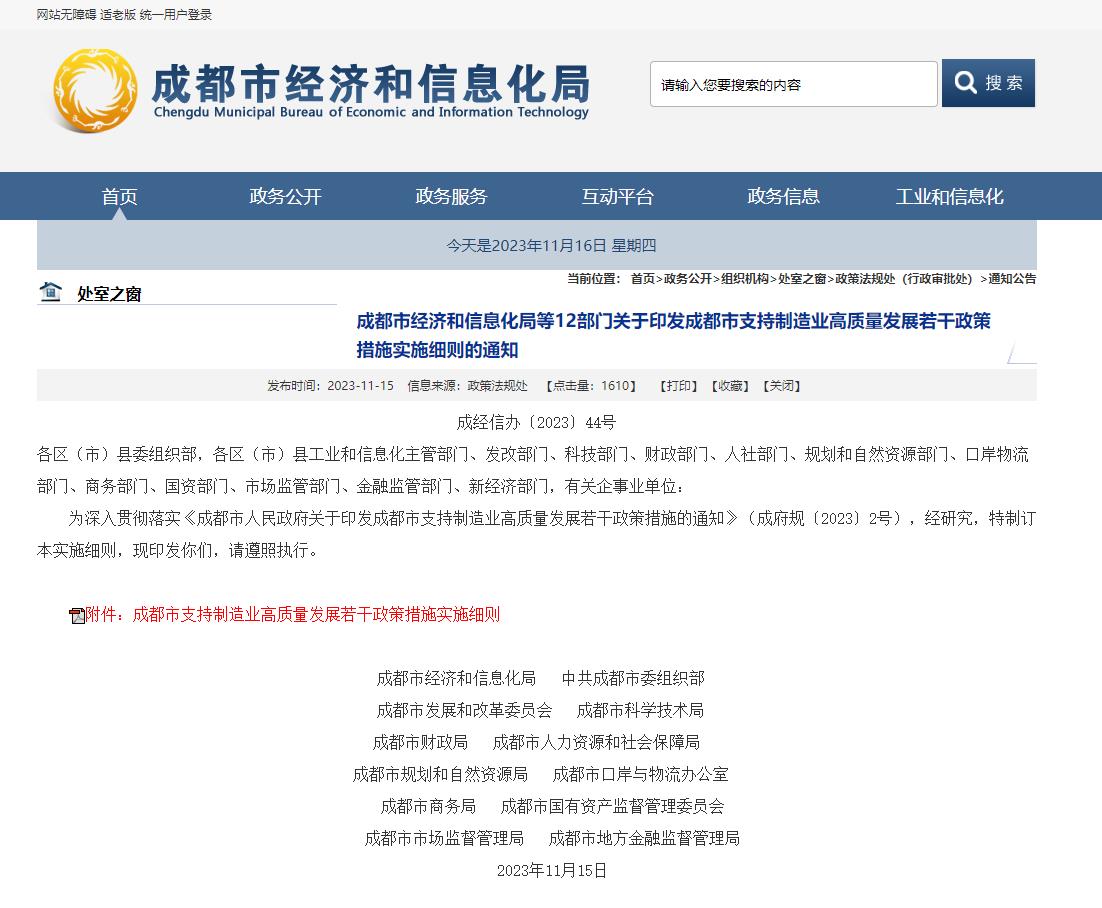
Task: Click signatory 成都市地方金融监督管理局
Action: [x=644, y=838]
